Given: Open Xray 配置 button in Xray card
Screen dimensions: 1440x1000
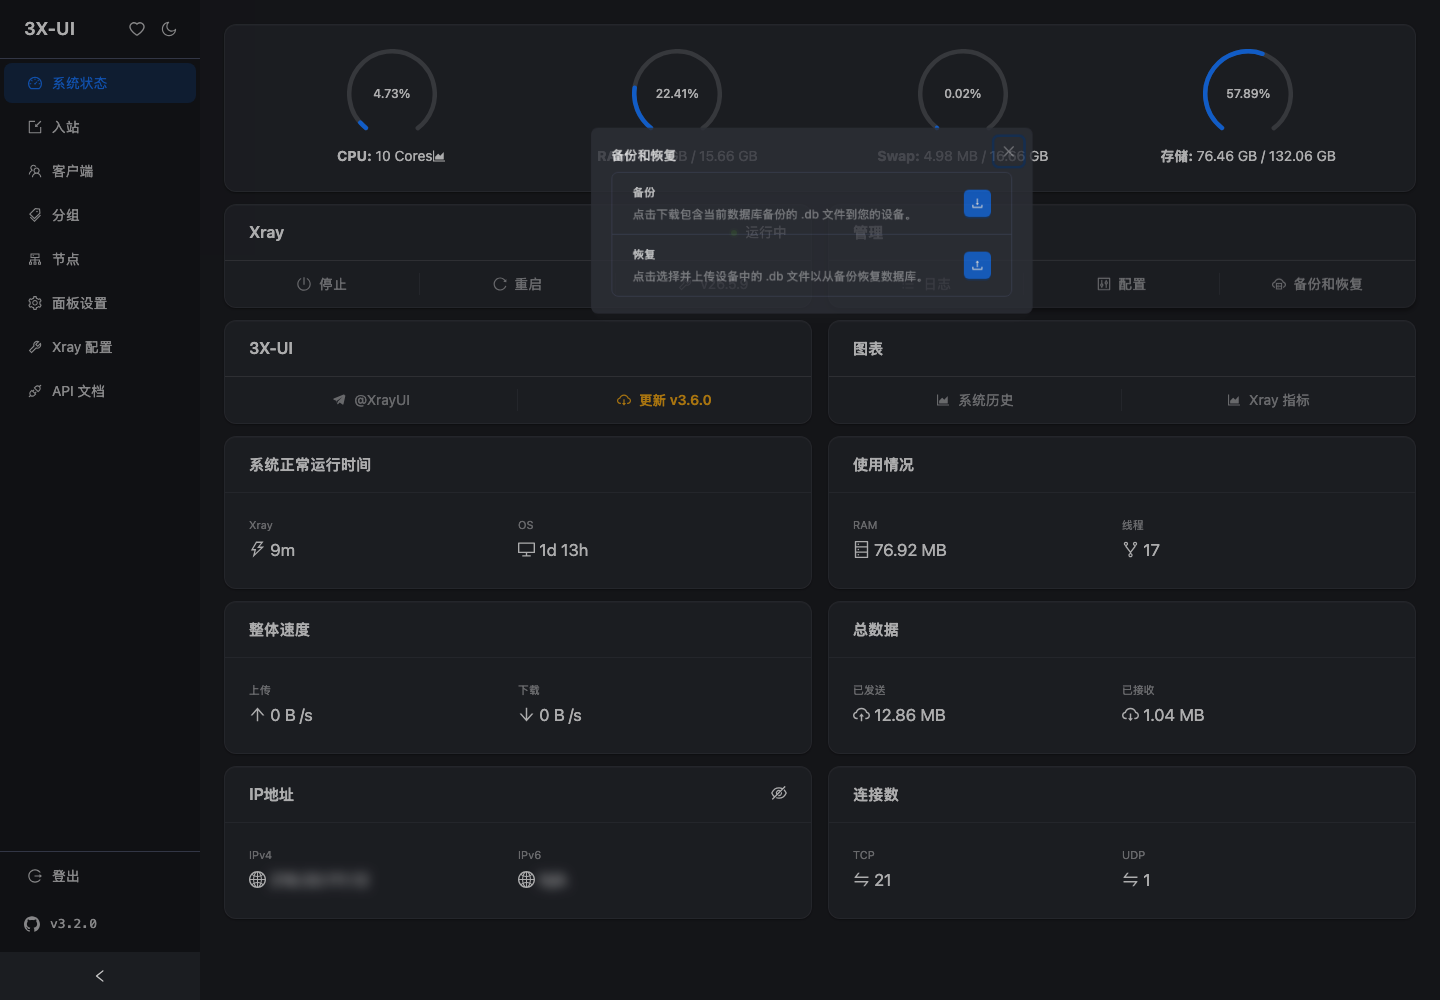Looking at the screenshot, I should pyautogui.click(x=1121, y=284).
